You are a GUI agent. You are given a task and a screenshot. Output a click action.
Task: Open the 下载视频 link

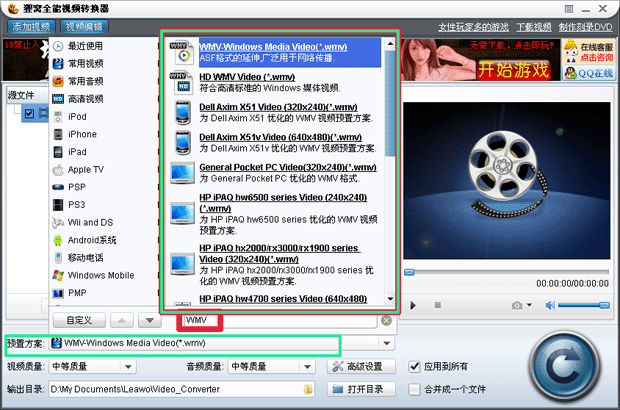coord(533,27)
